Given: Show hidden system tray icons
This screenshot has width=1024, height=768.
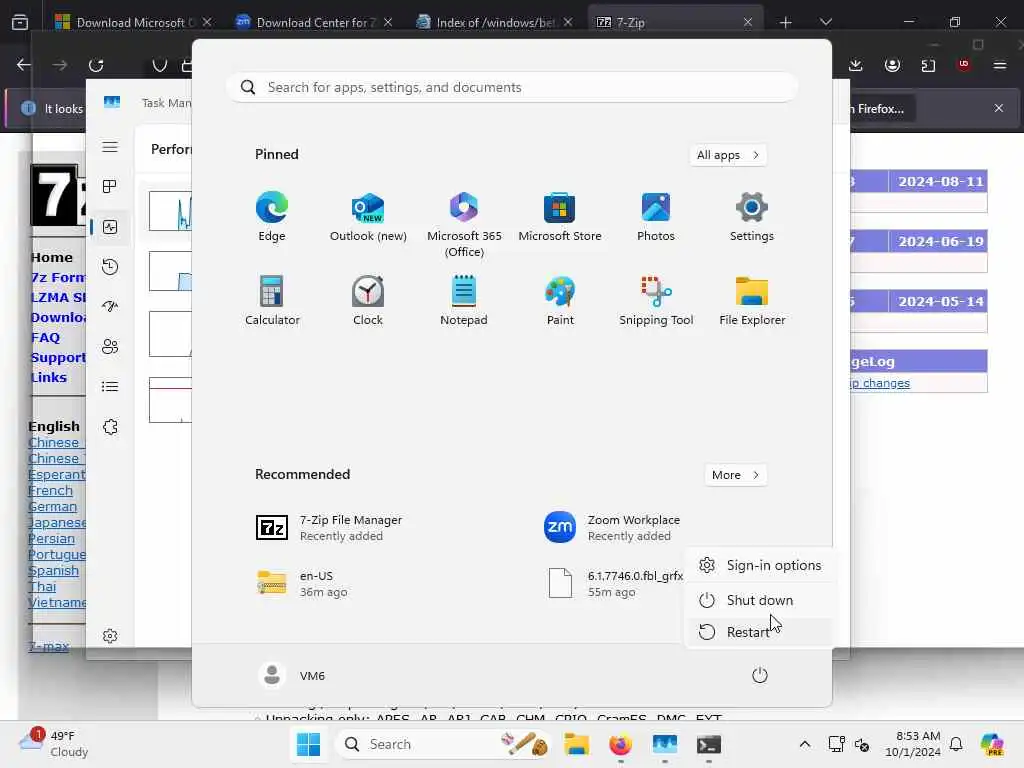Looking at the screenshot, I should click(805, 744).
